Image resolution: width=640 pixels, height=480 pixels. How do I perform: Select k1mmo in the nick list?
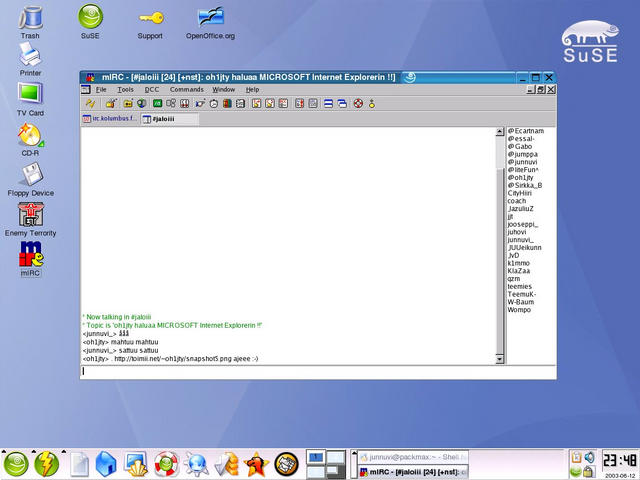coord(518,263)
